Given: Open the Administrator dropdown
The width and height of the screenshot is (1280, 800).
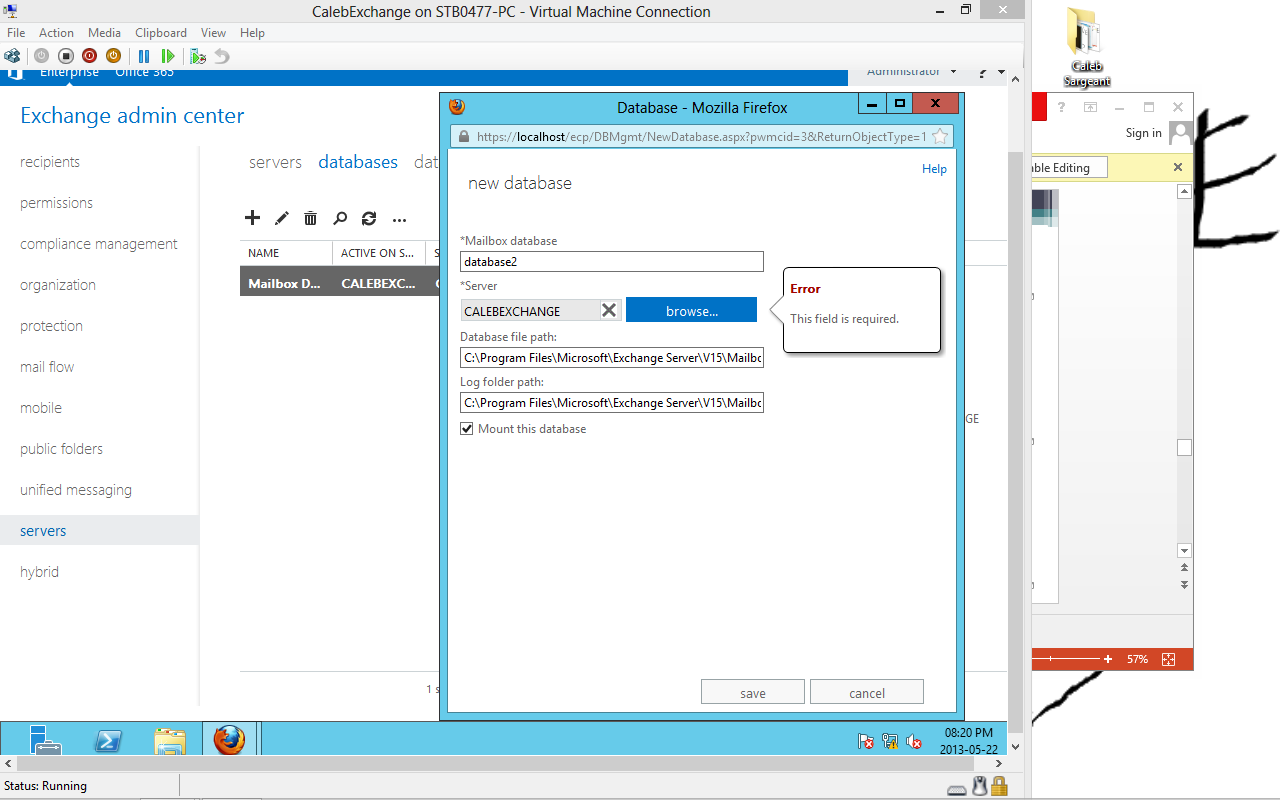Looking at the screenshot, I should click(911, 71).
